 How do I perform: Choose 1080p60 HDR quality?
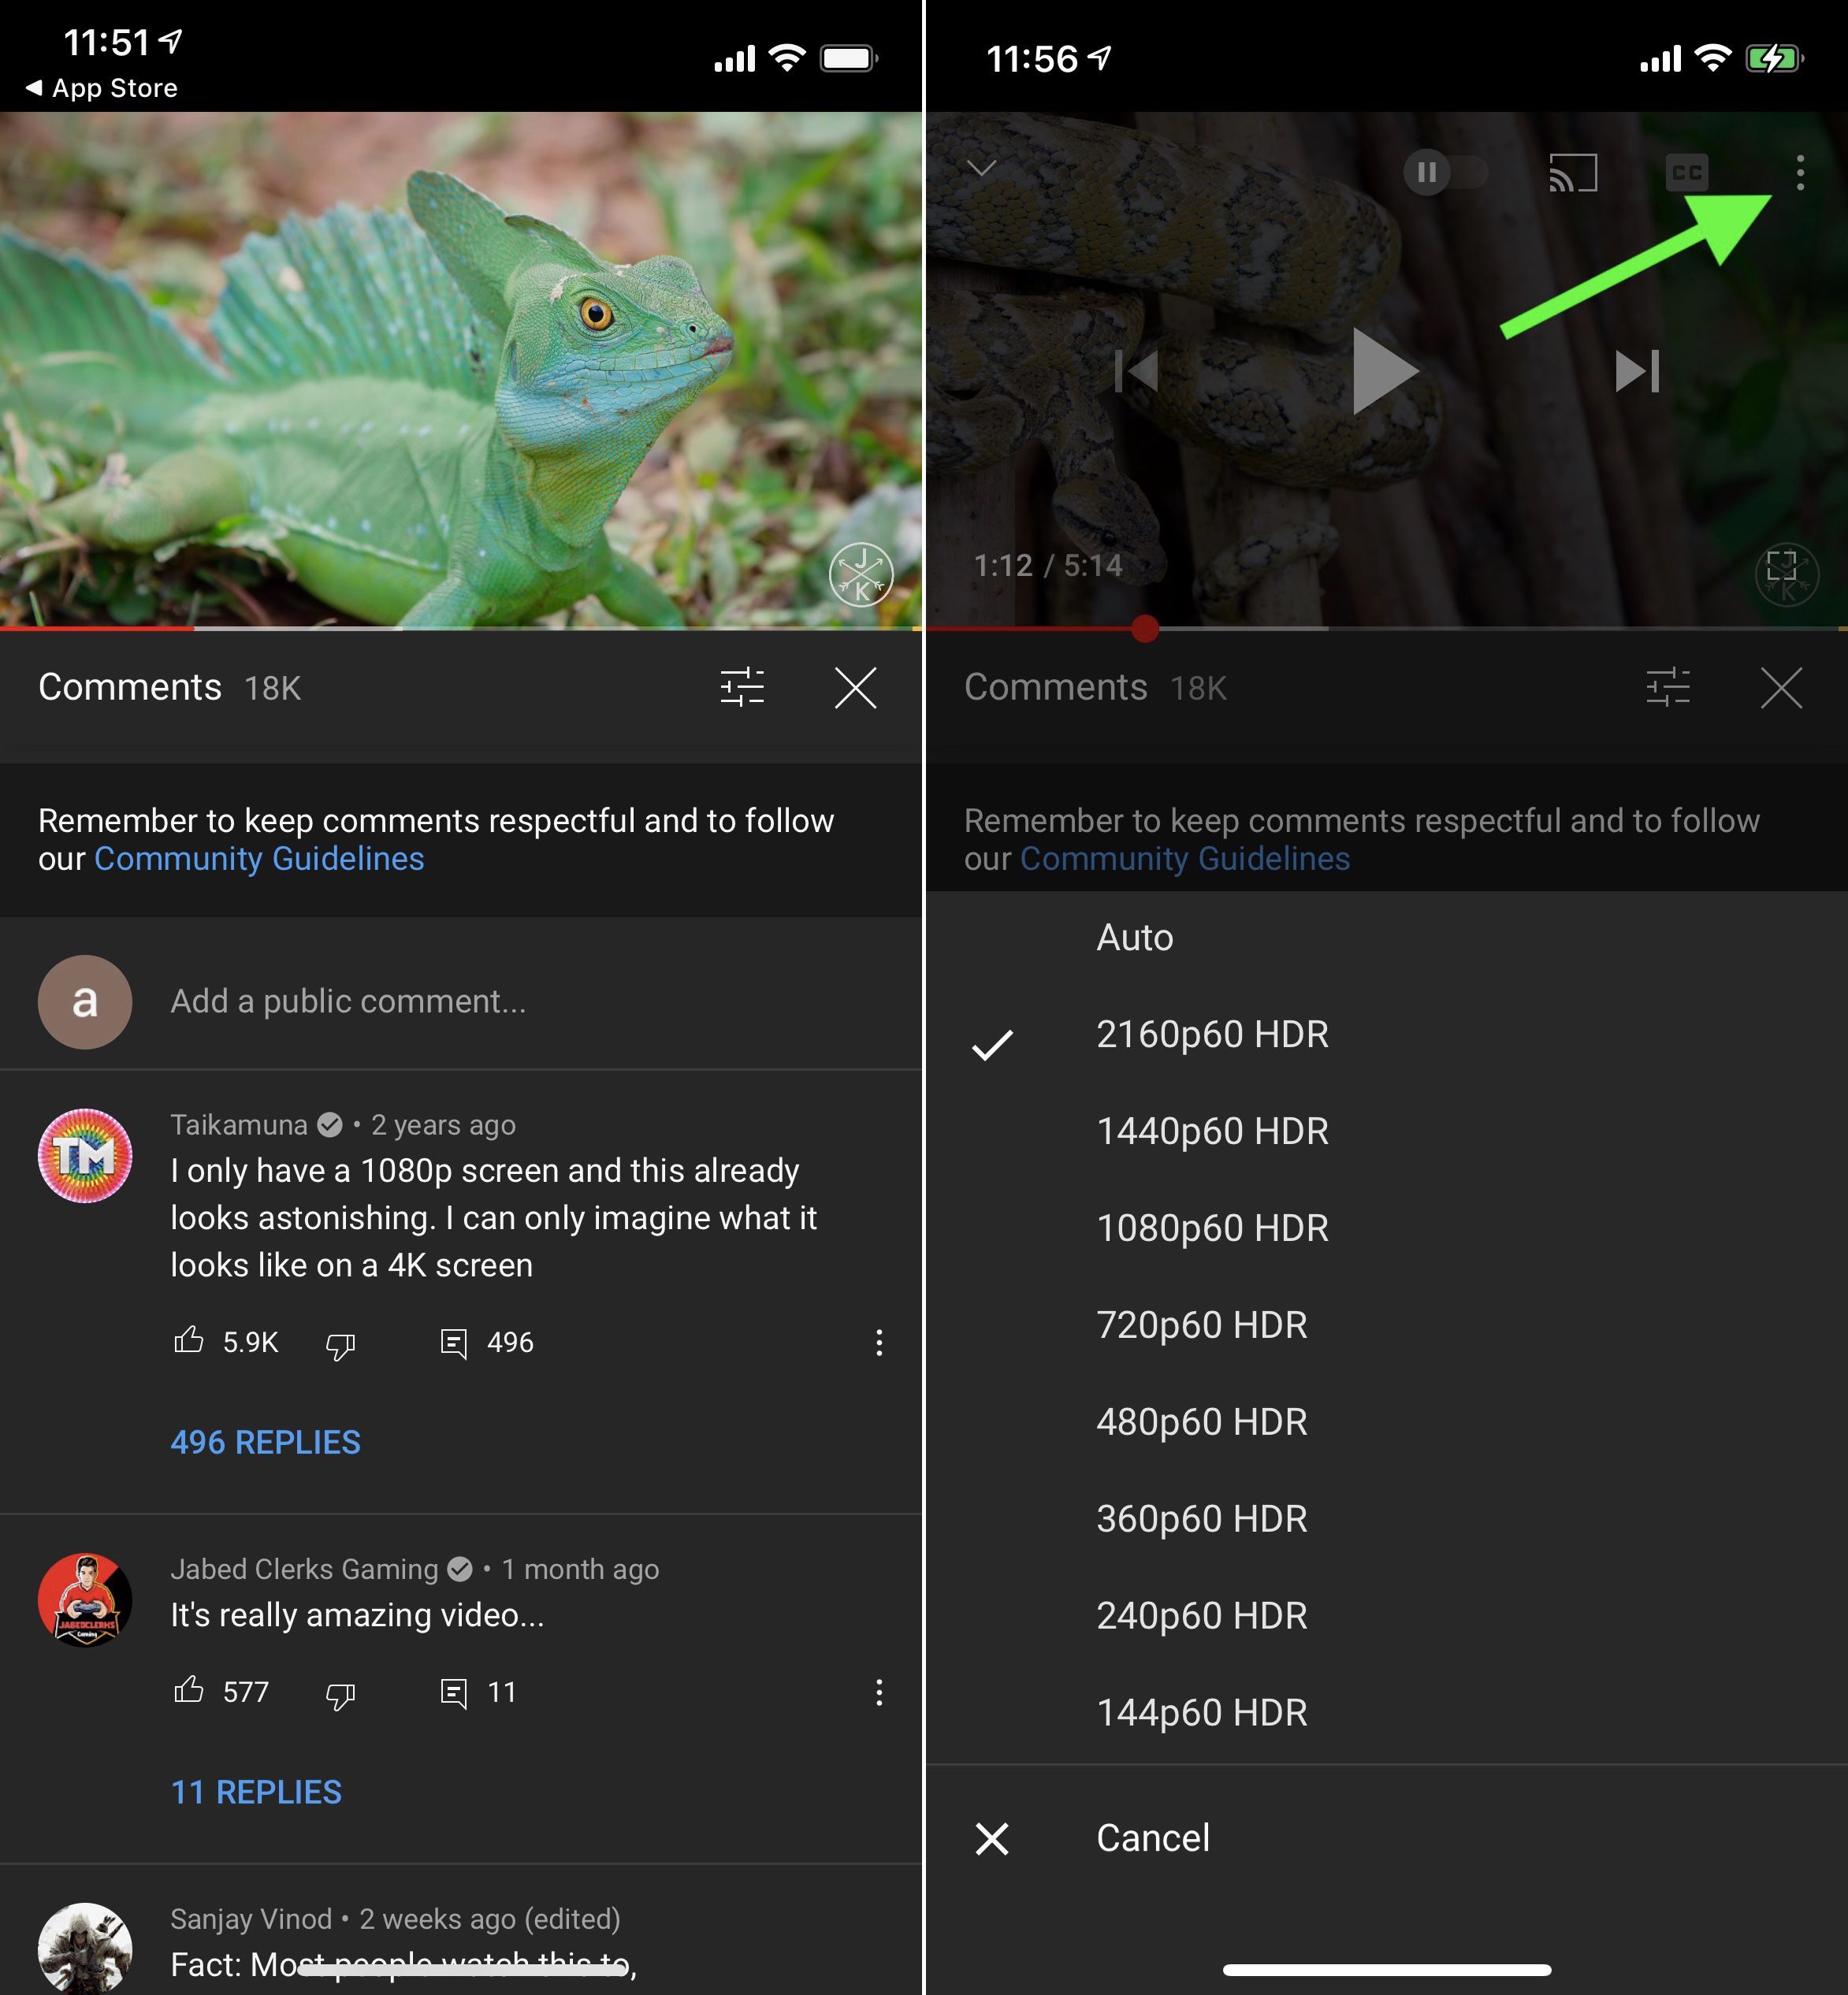[x=1212, y=1228]
